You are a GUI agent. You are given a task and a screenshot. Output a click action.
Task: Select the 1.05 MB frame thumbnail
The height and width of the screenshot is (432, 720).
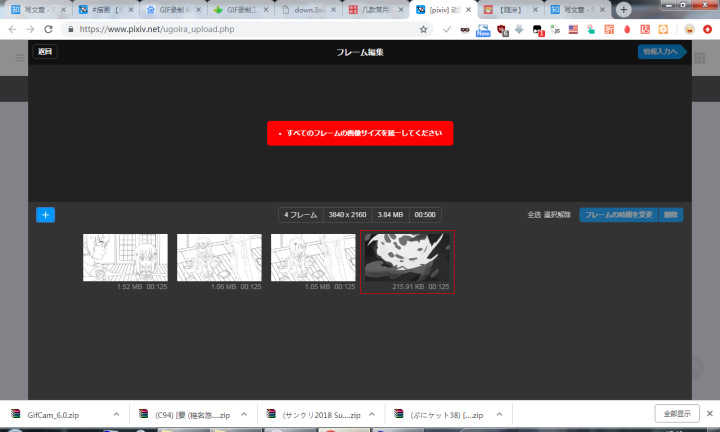click(313, 258)
